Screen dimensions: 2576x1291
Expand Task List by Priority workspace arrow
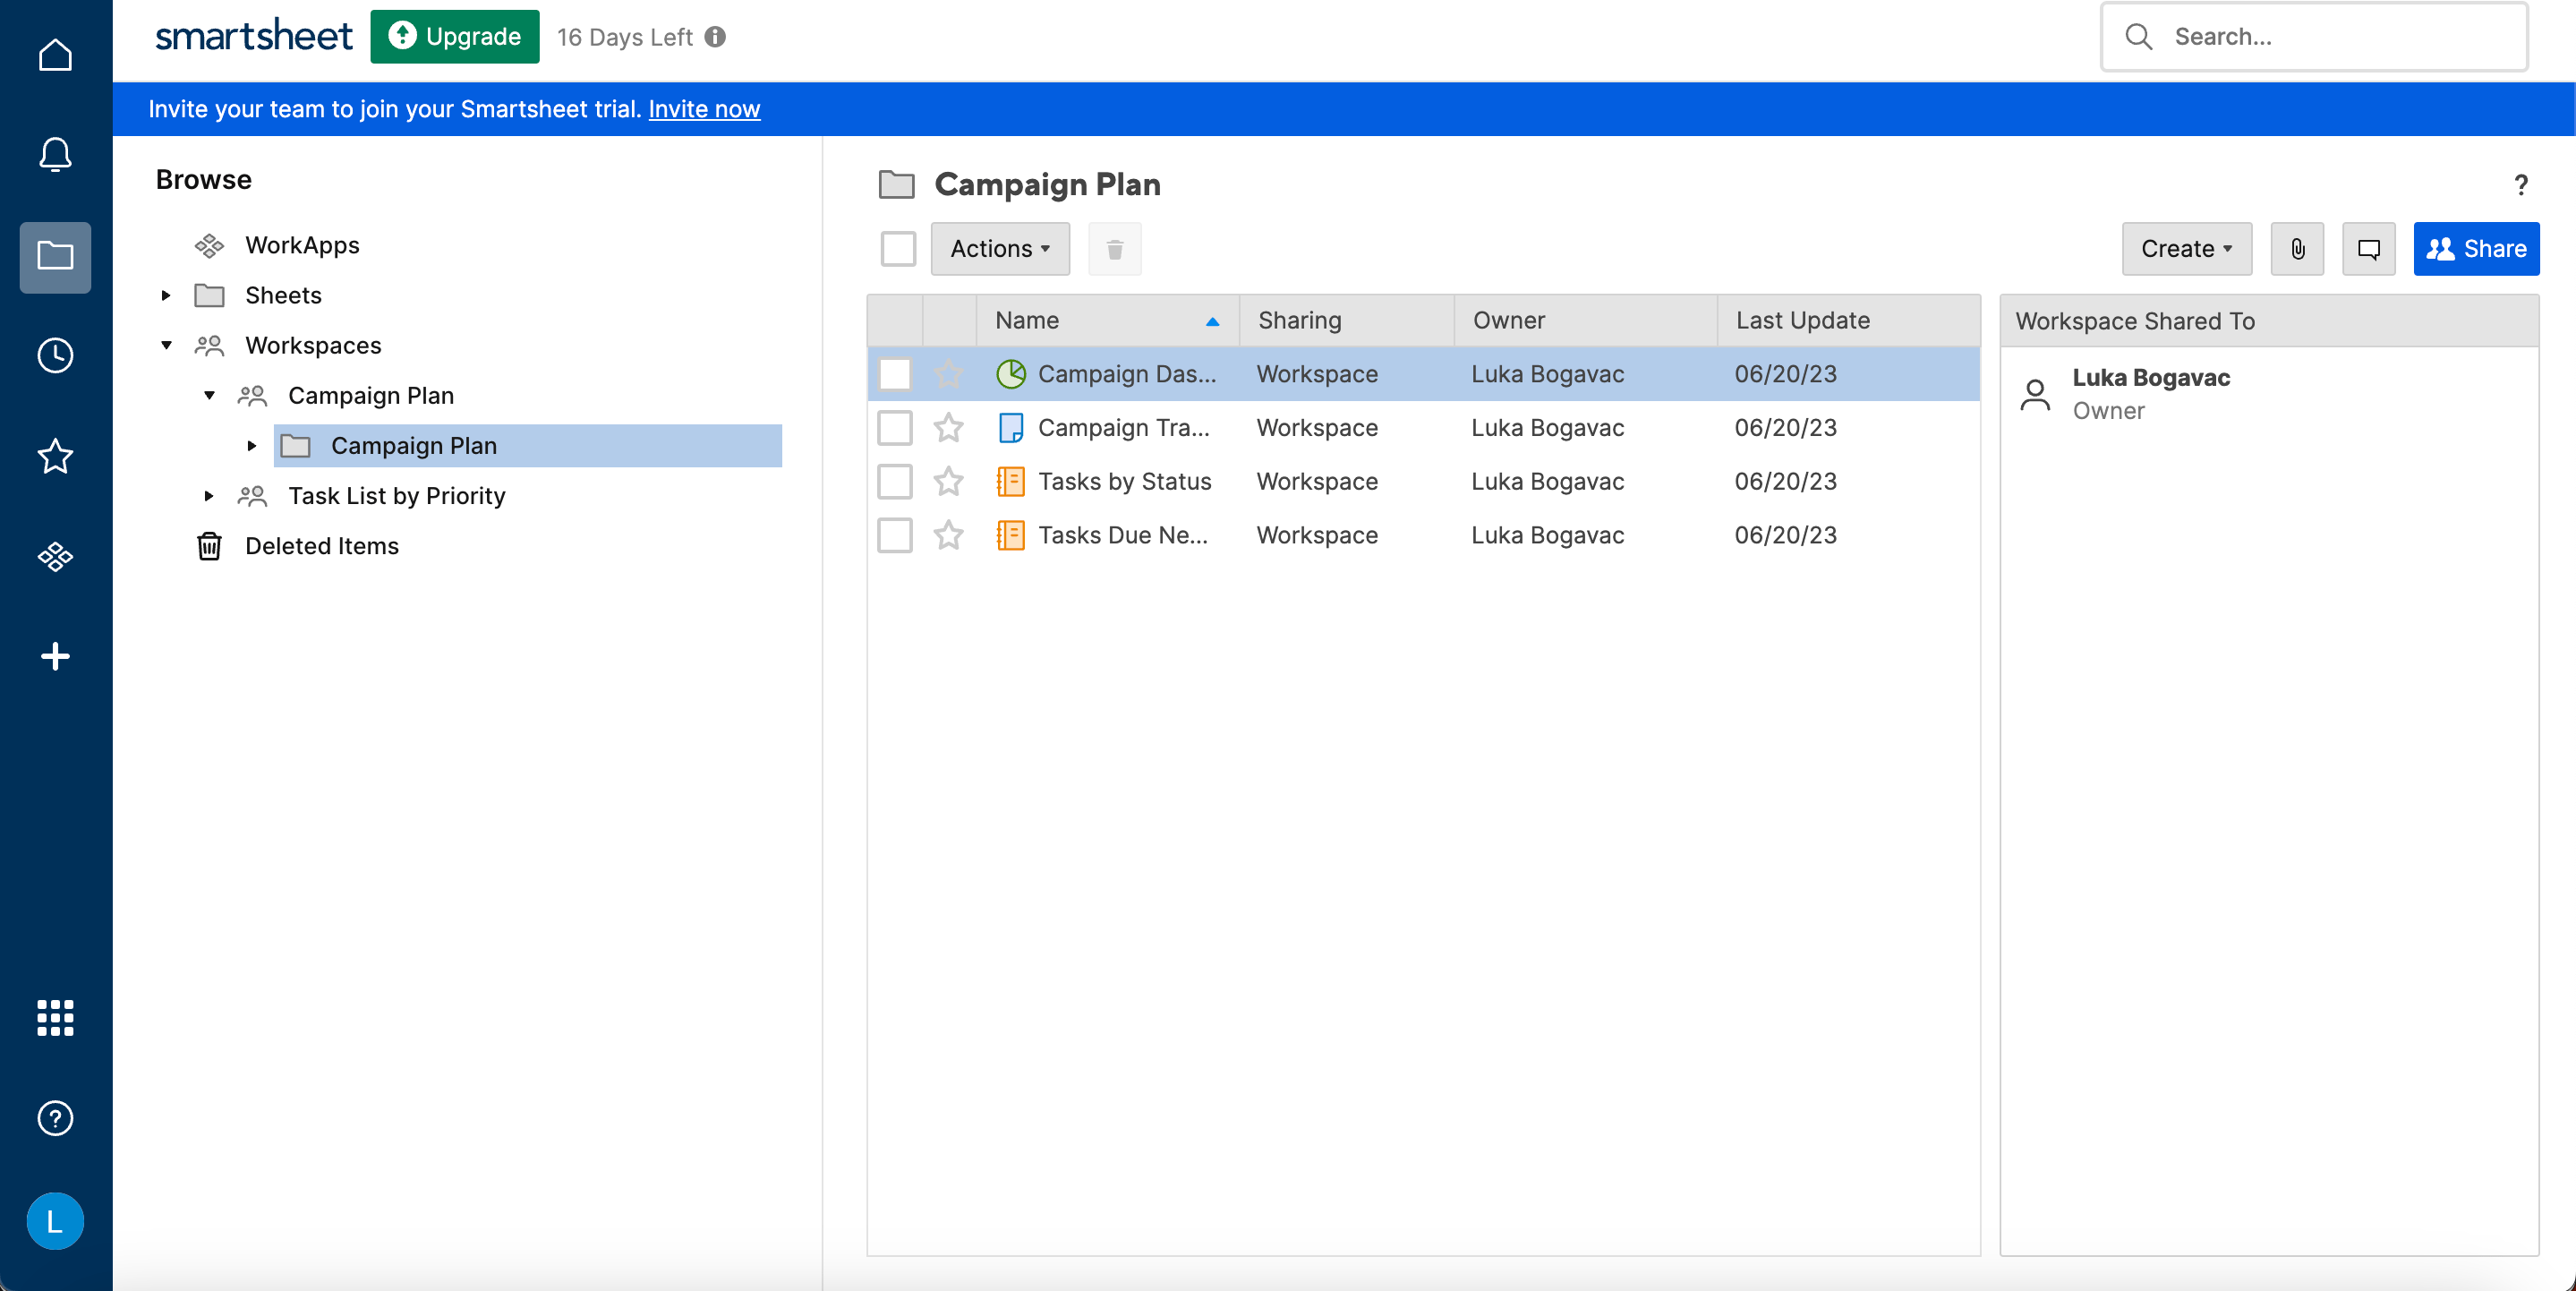pyautogui.click(x=209, y=496)
